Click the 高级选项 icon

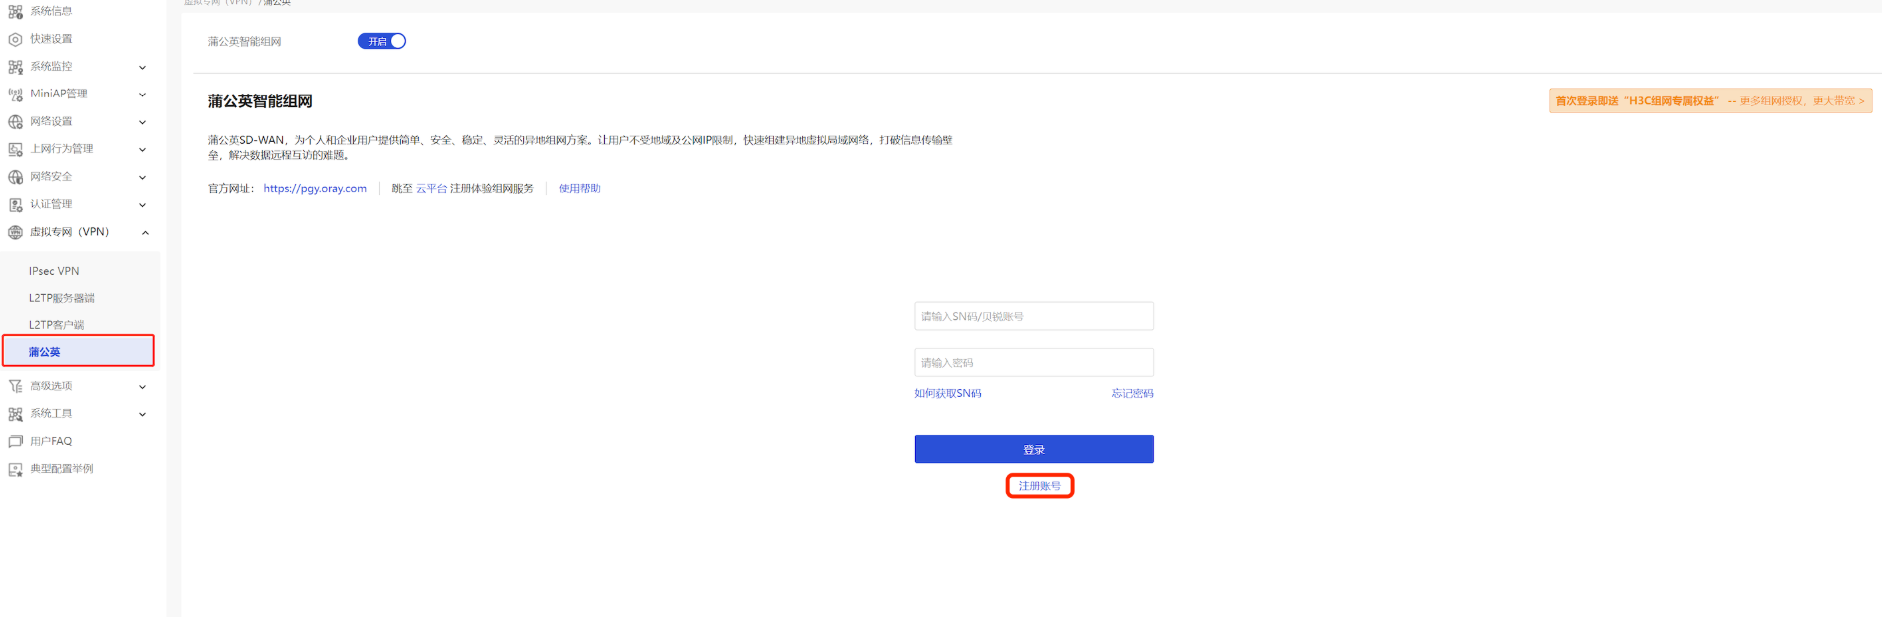(15, 386)
